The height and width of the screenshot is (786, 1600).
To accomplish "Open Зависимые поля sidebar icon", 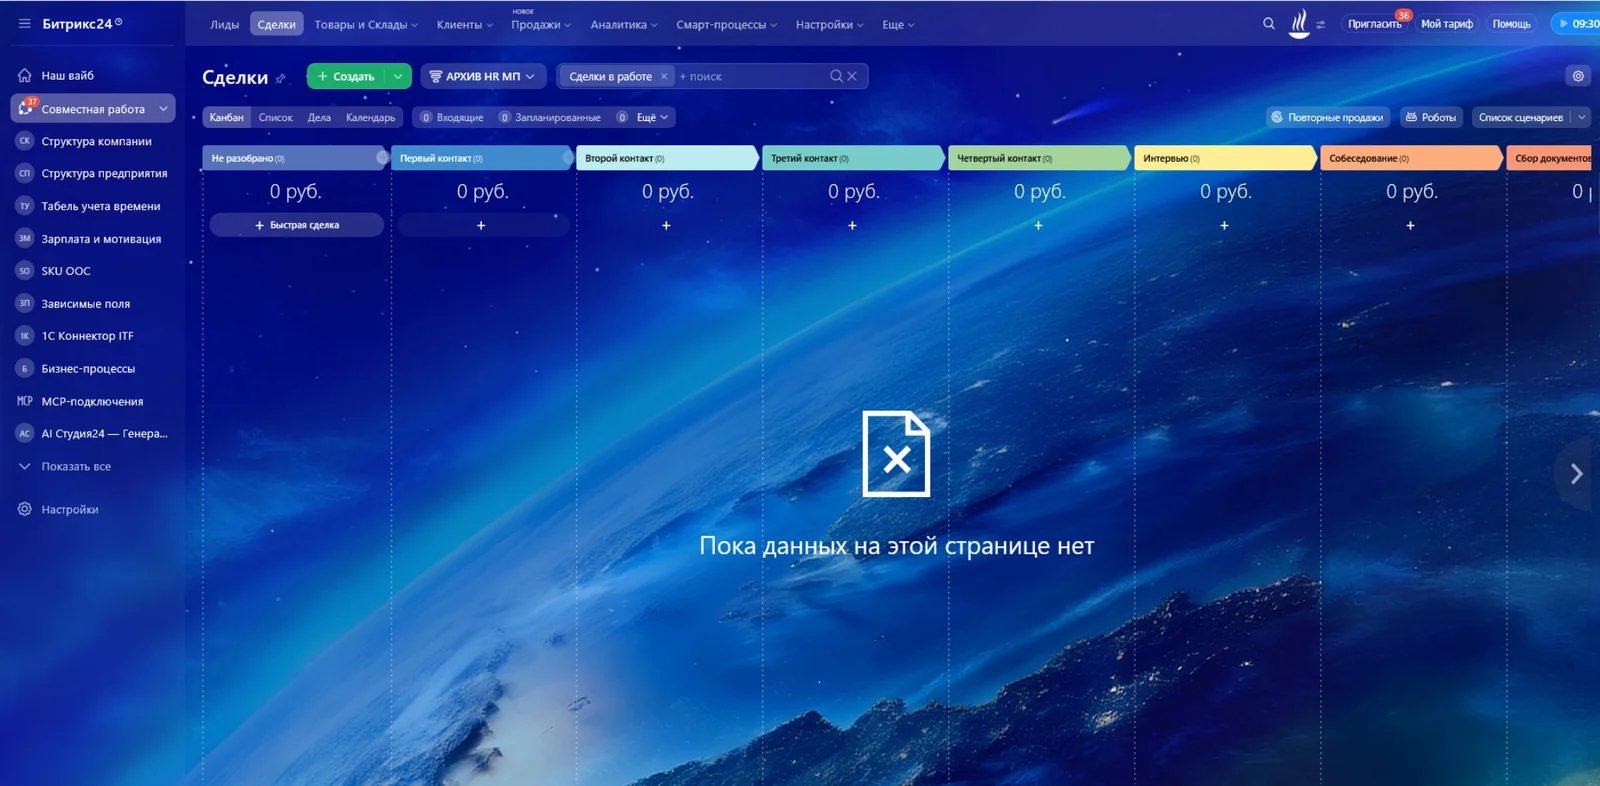I will point(25,303).
